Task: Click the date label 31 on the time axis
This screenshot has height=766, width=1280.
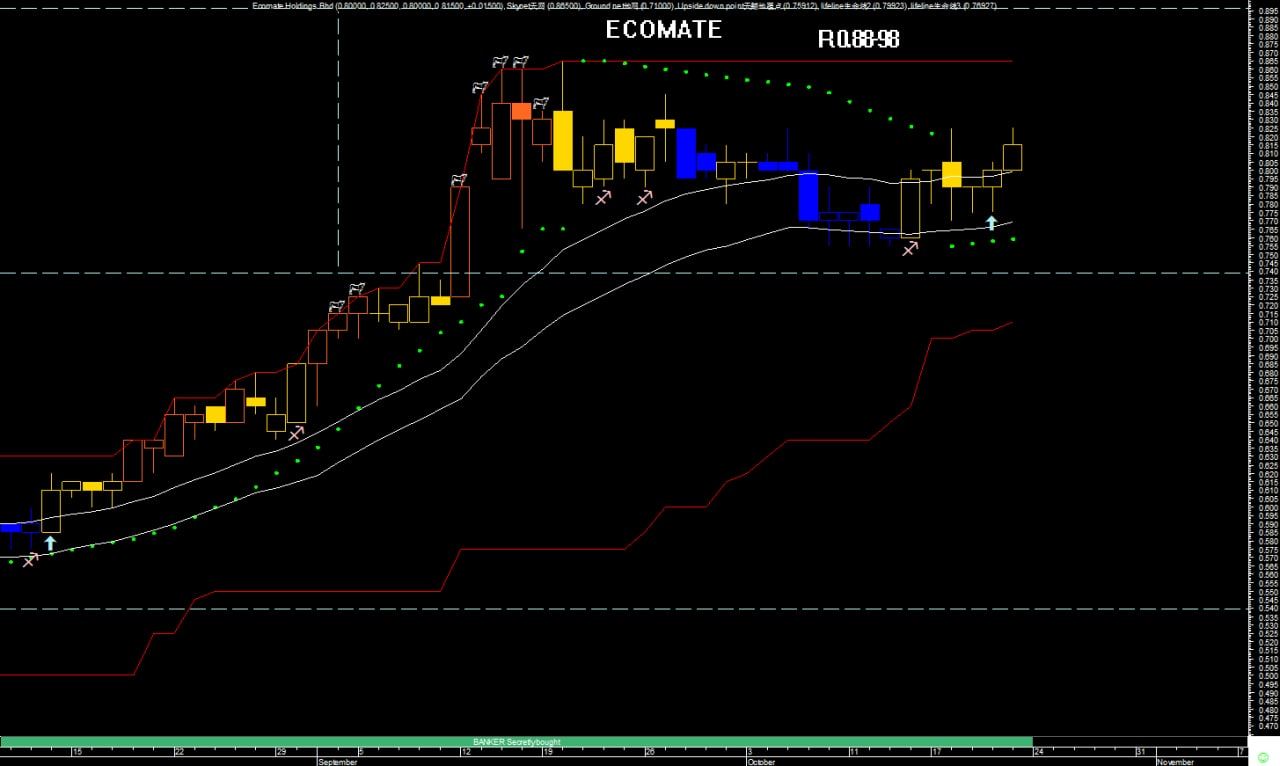Action: point(1140,751)
